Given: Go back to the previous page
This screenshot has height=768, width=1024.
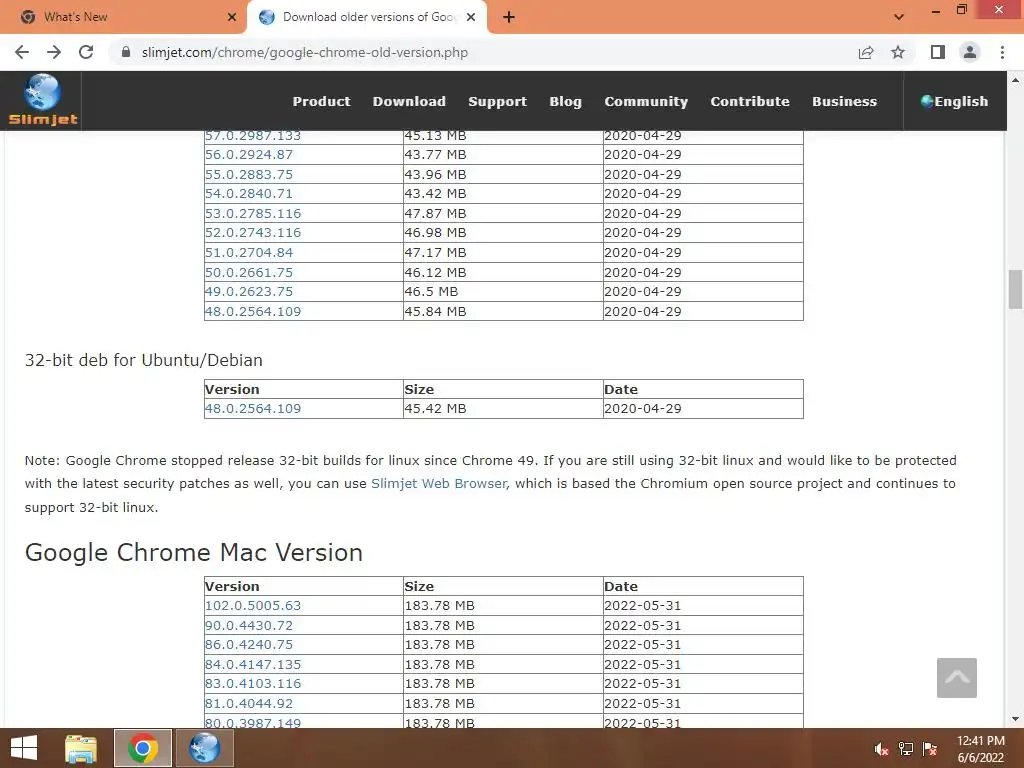Looking at the screenshot, I should tap(22, 52).
